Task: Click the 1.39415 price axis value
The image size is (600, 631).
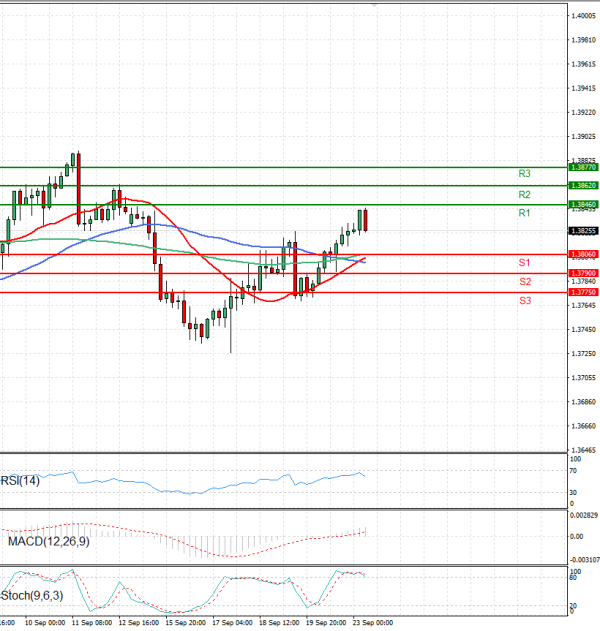Action: pyautogui.click(x=584, y=88)
